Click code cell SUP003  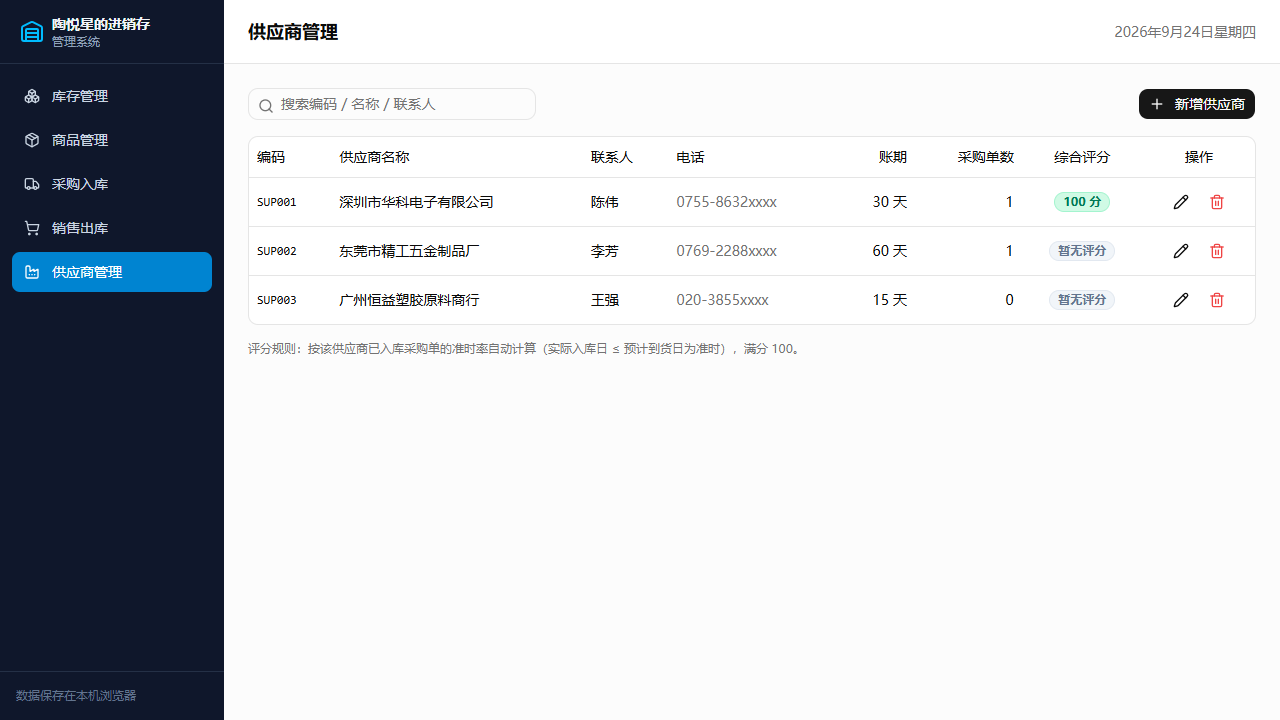(x=277, y=300)
